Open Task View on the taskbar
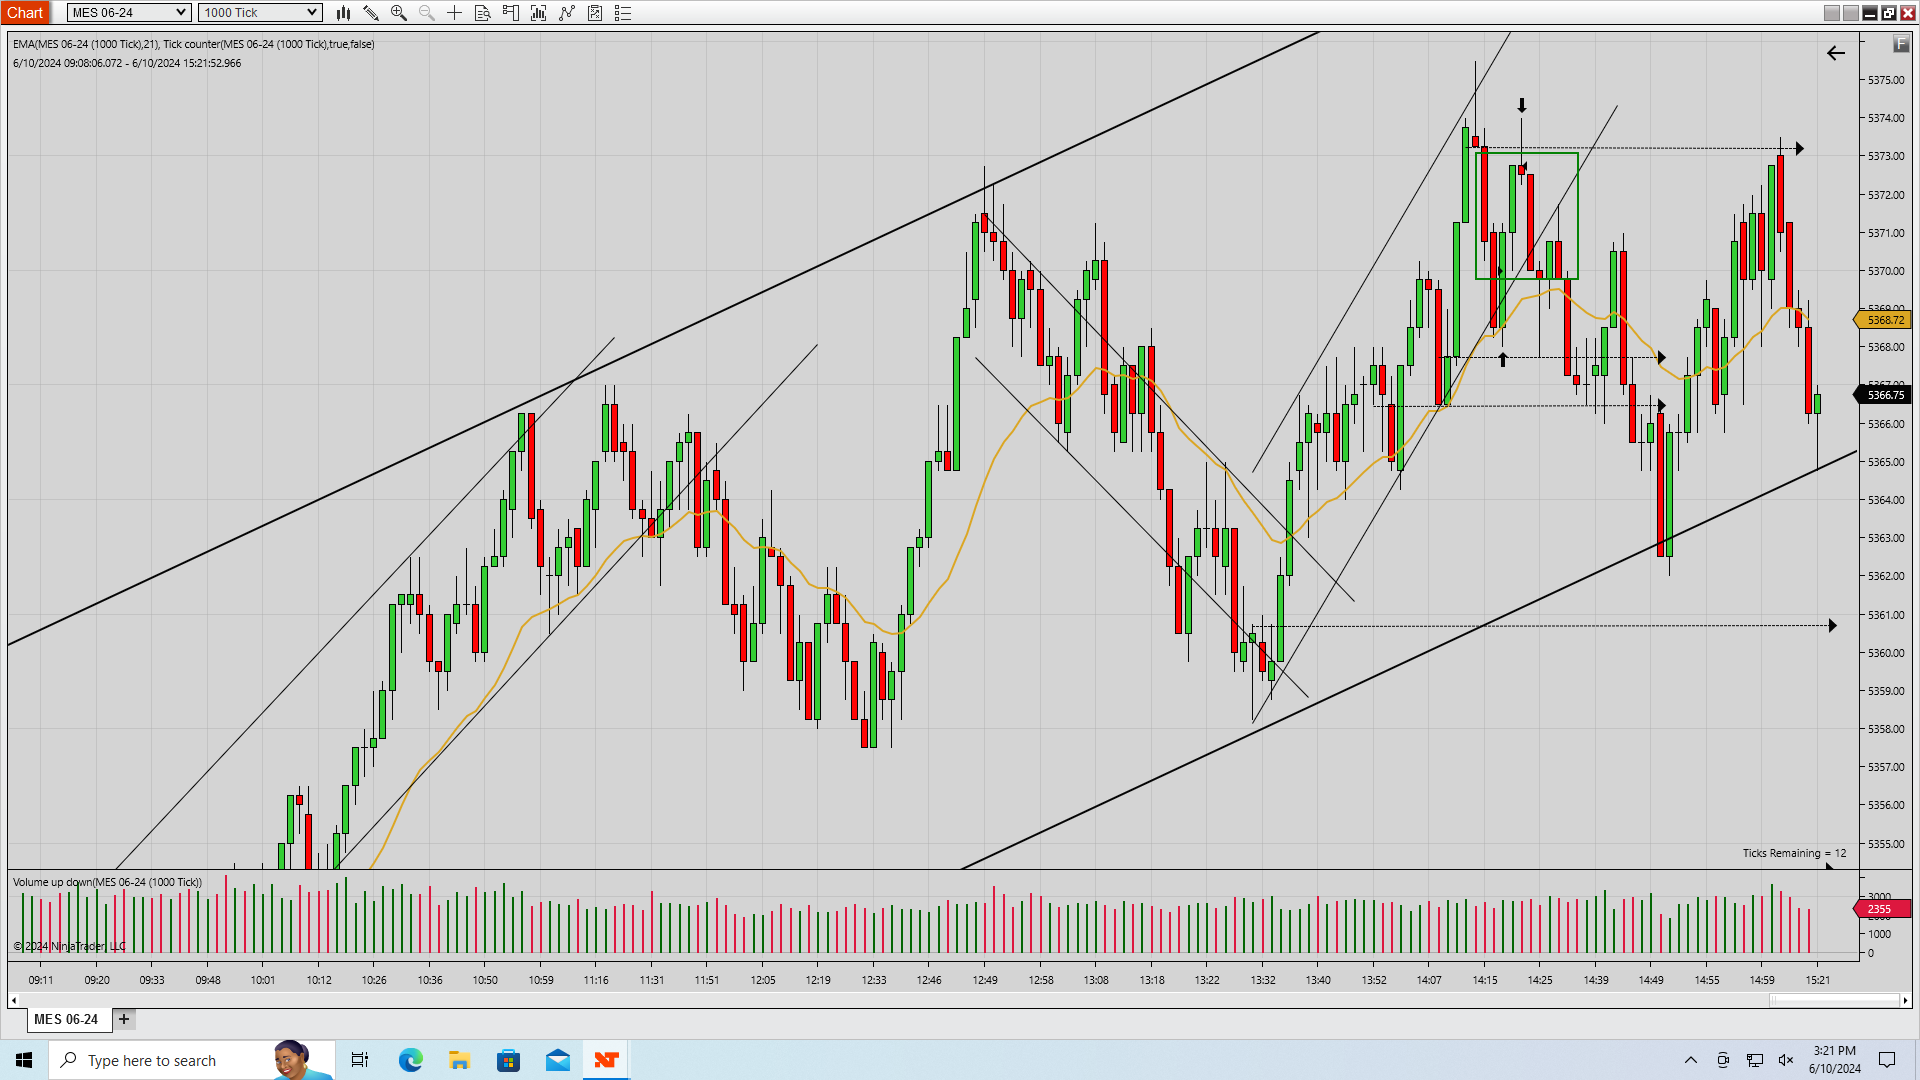Viewport: 1920px width, 1080px height. point(360,1060)
